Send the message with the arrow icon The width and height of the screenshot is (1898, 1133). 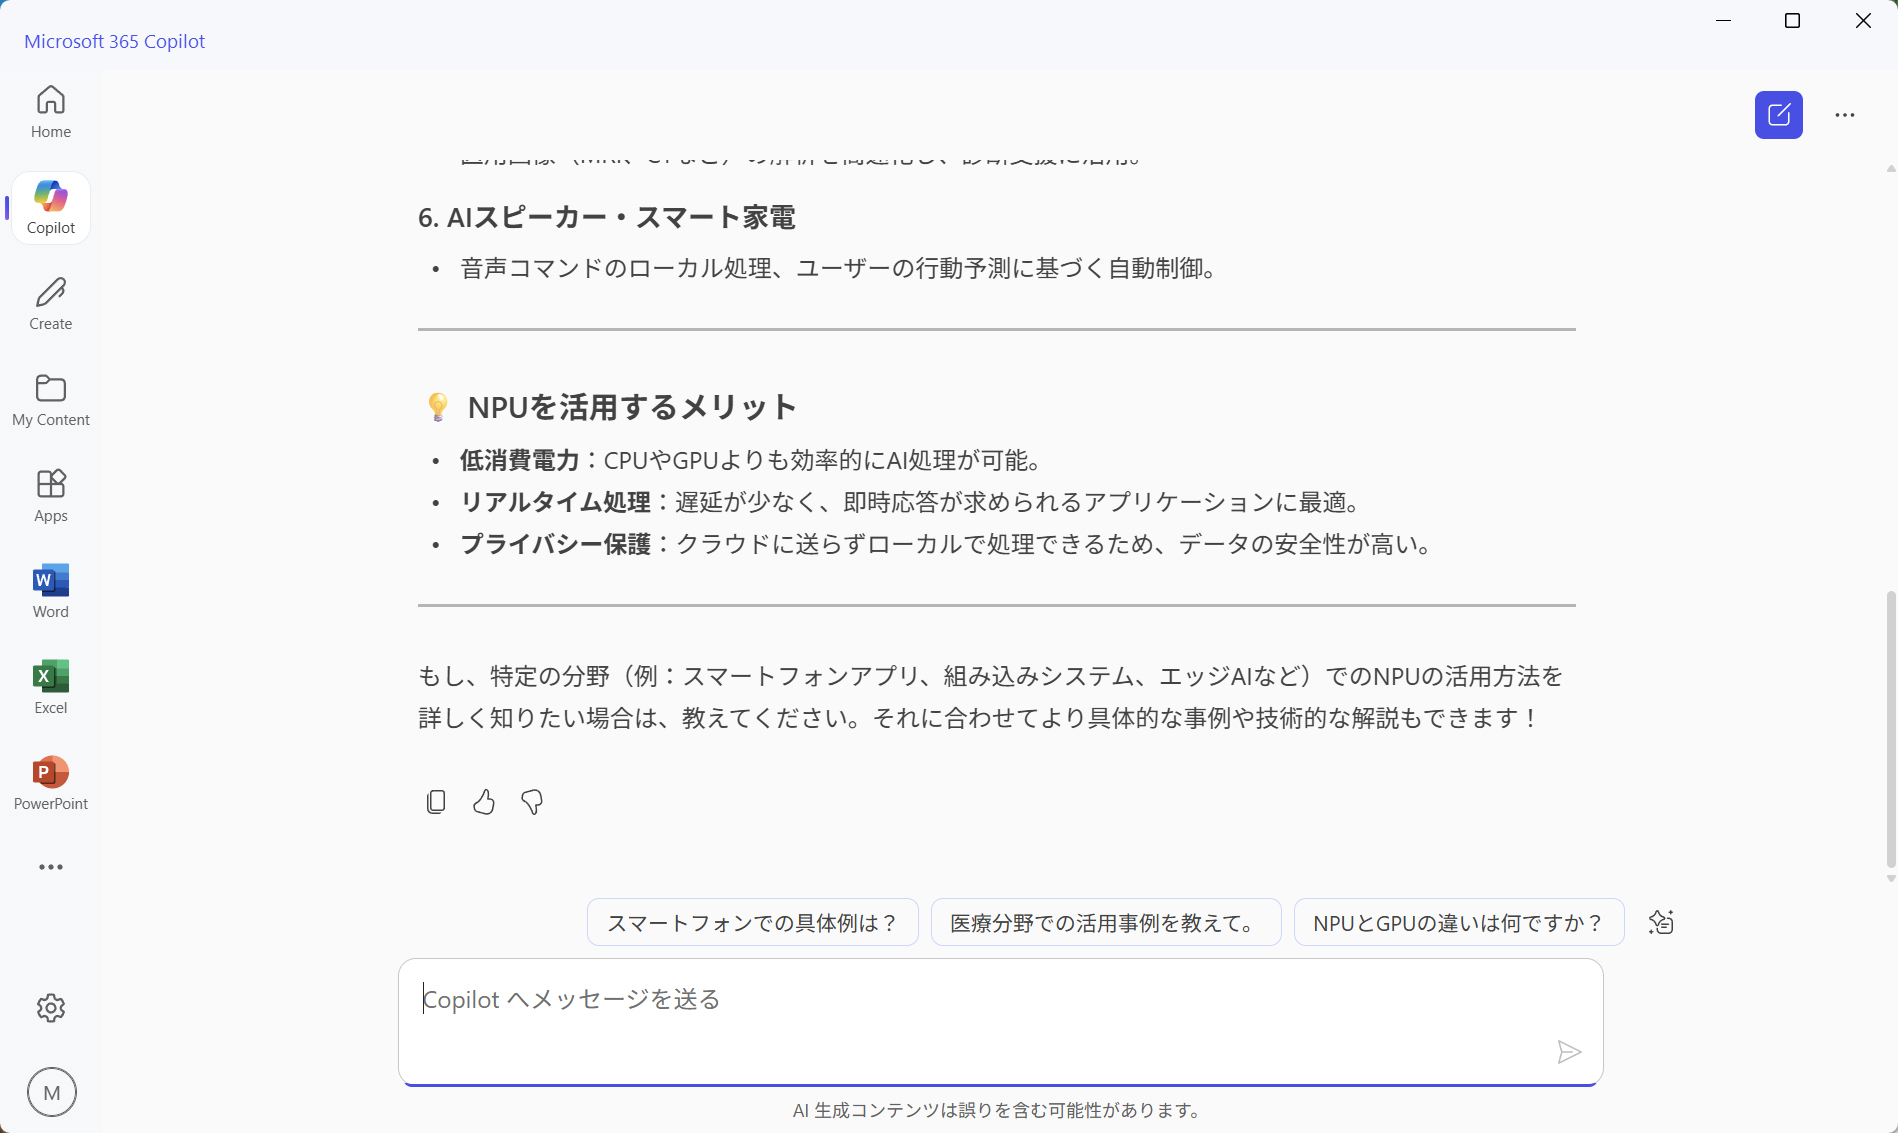(1569, 1051)
